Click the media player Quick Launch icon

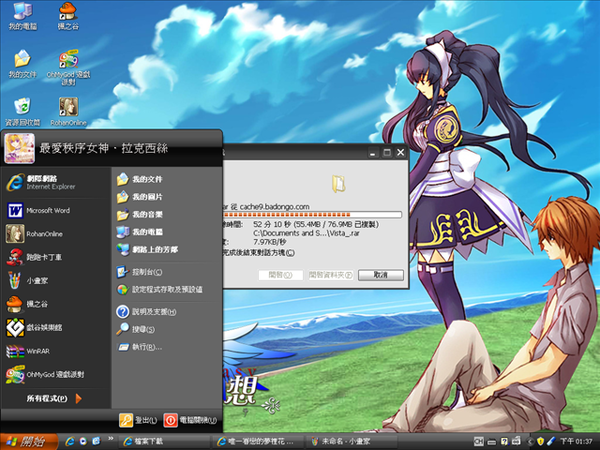point(83,441)
